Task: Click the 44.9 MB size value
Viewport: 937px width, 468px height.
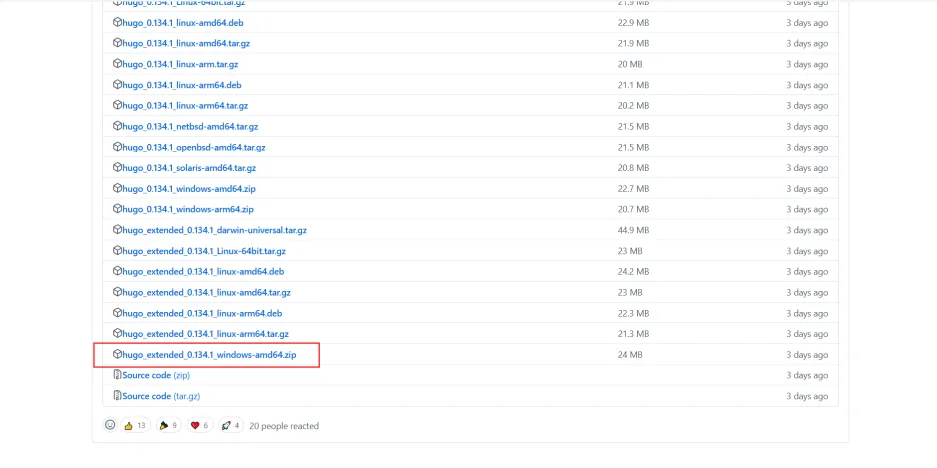Action: (633, 230)
